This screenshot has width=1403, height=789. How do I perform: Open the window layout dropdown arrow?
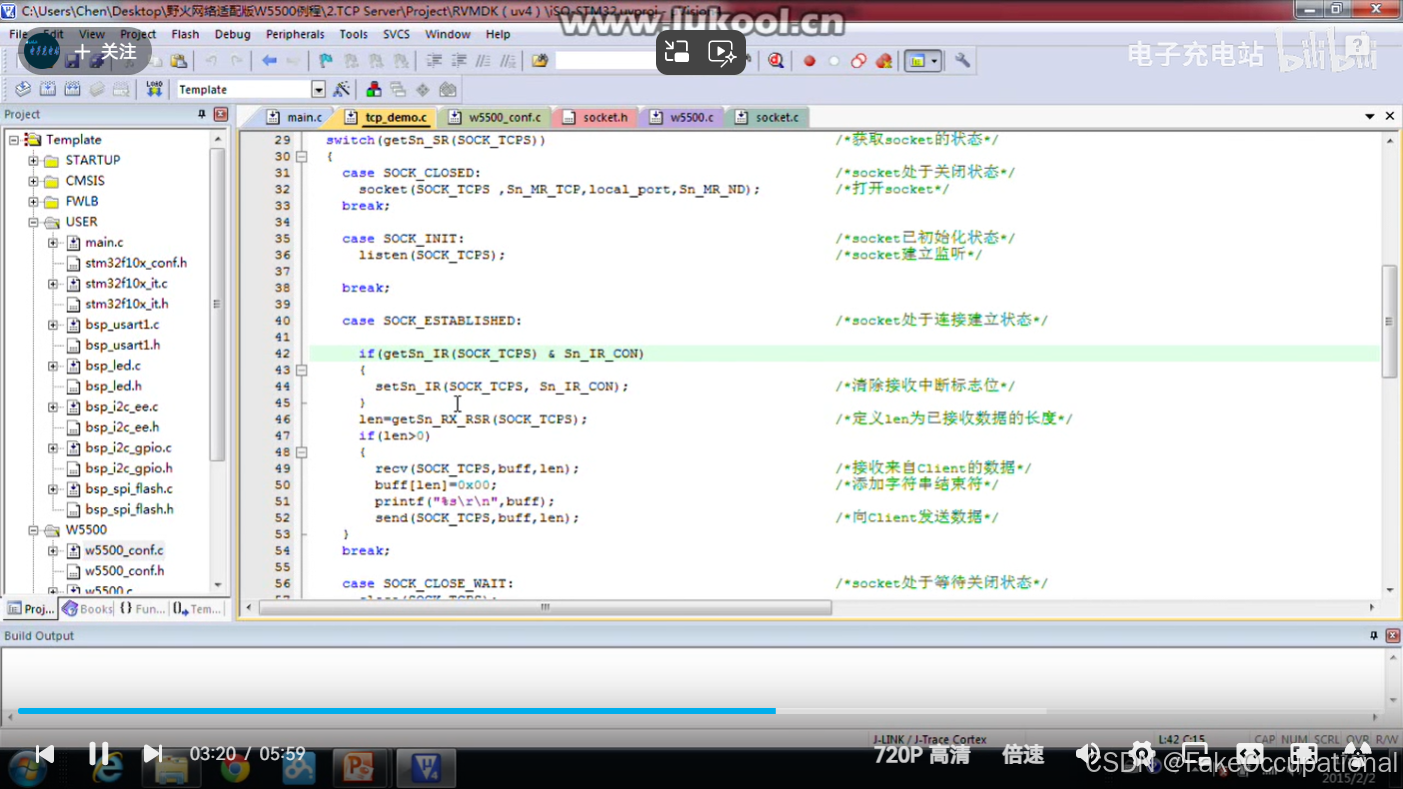click(x=934, y=61)
